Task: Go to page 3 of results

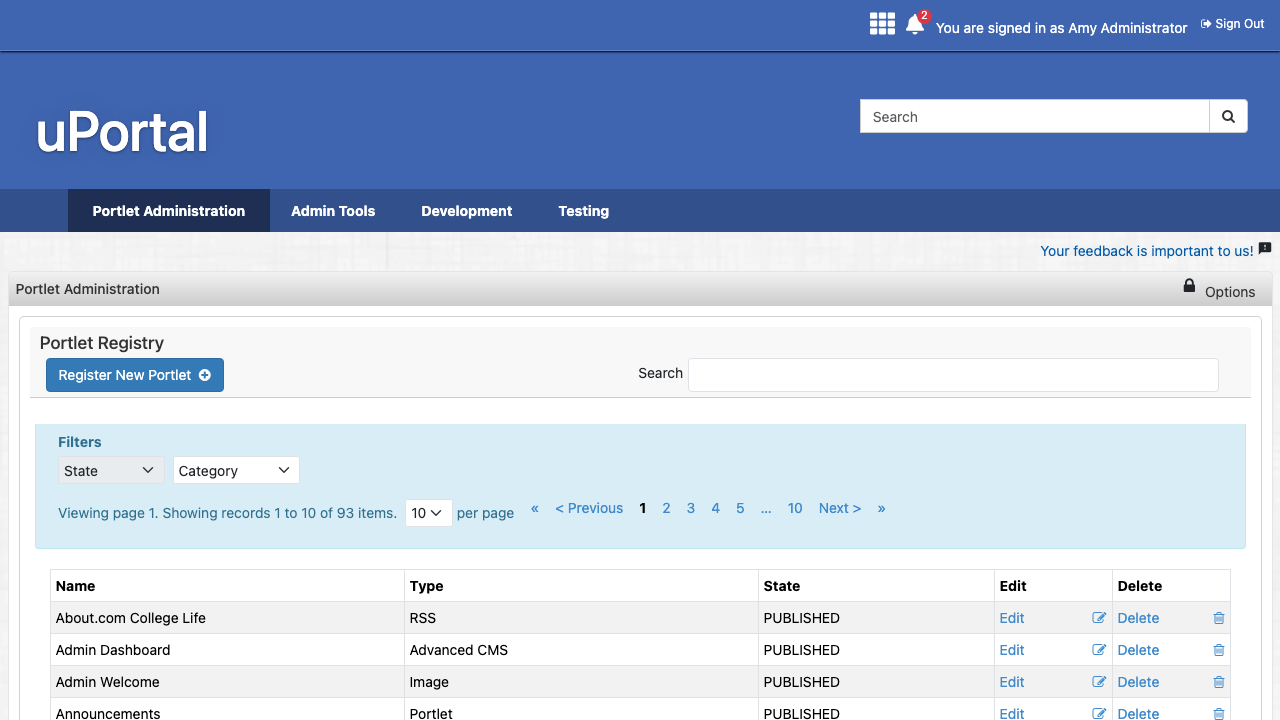Action: pyautogui.click(x=691, y=508)
